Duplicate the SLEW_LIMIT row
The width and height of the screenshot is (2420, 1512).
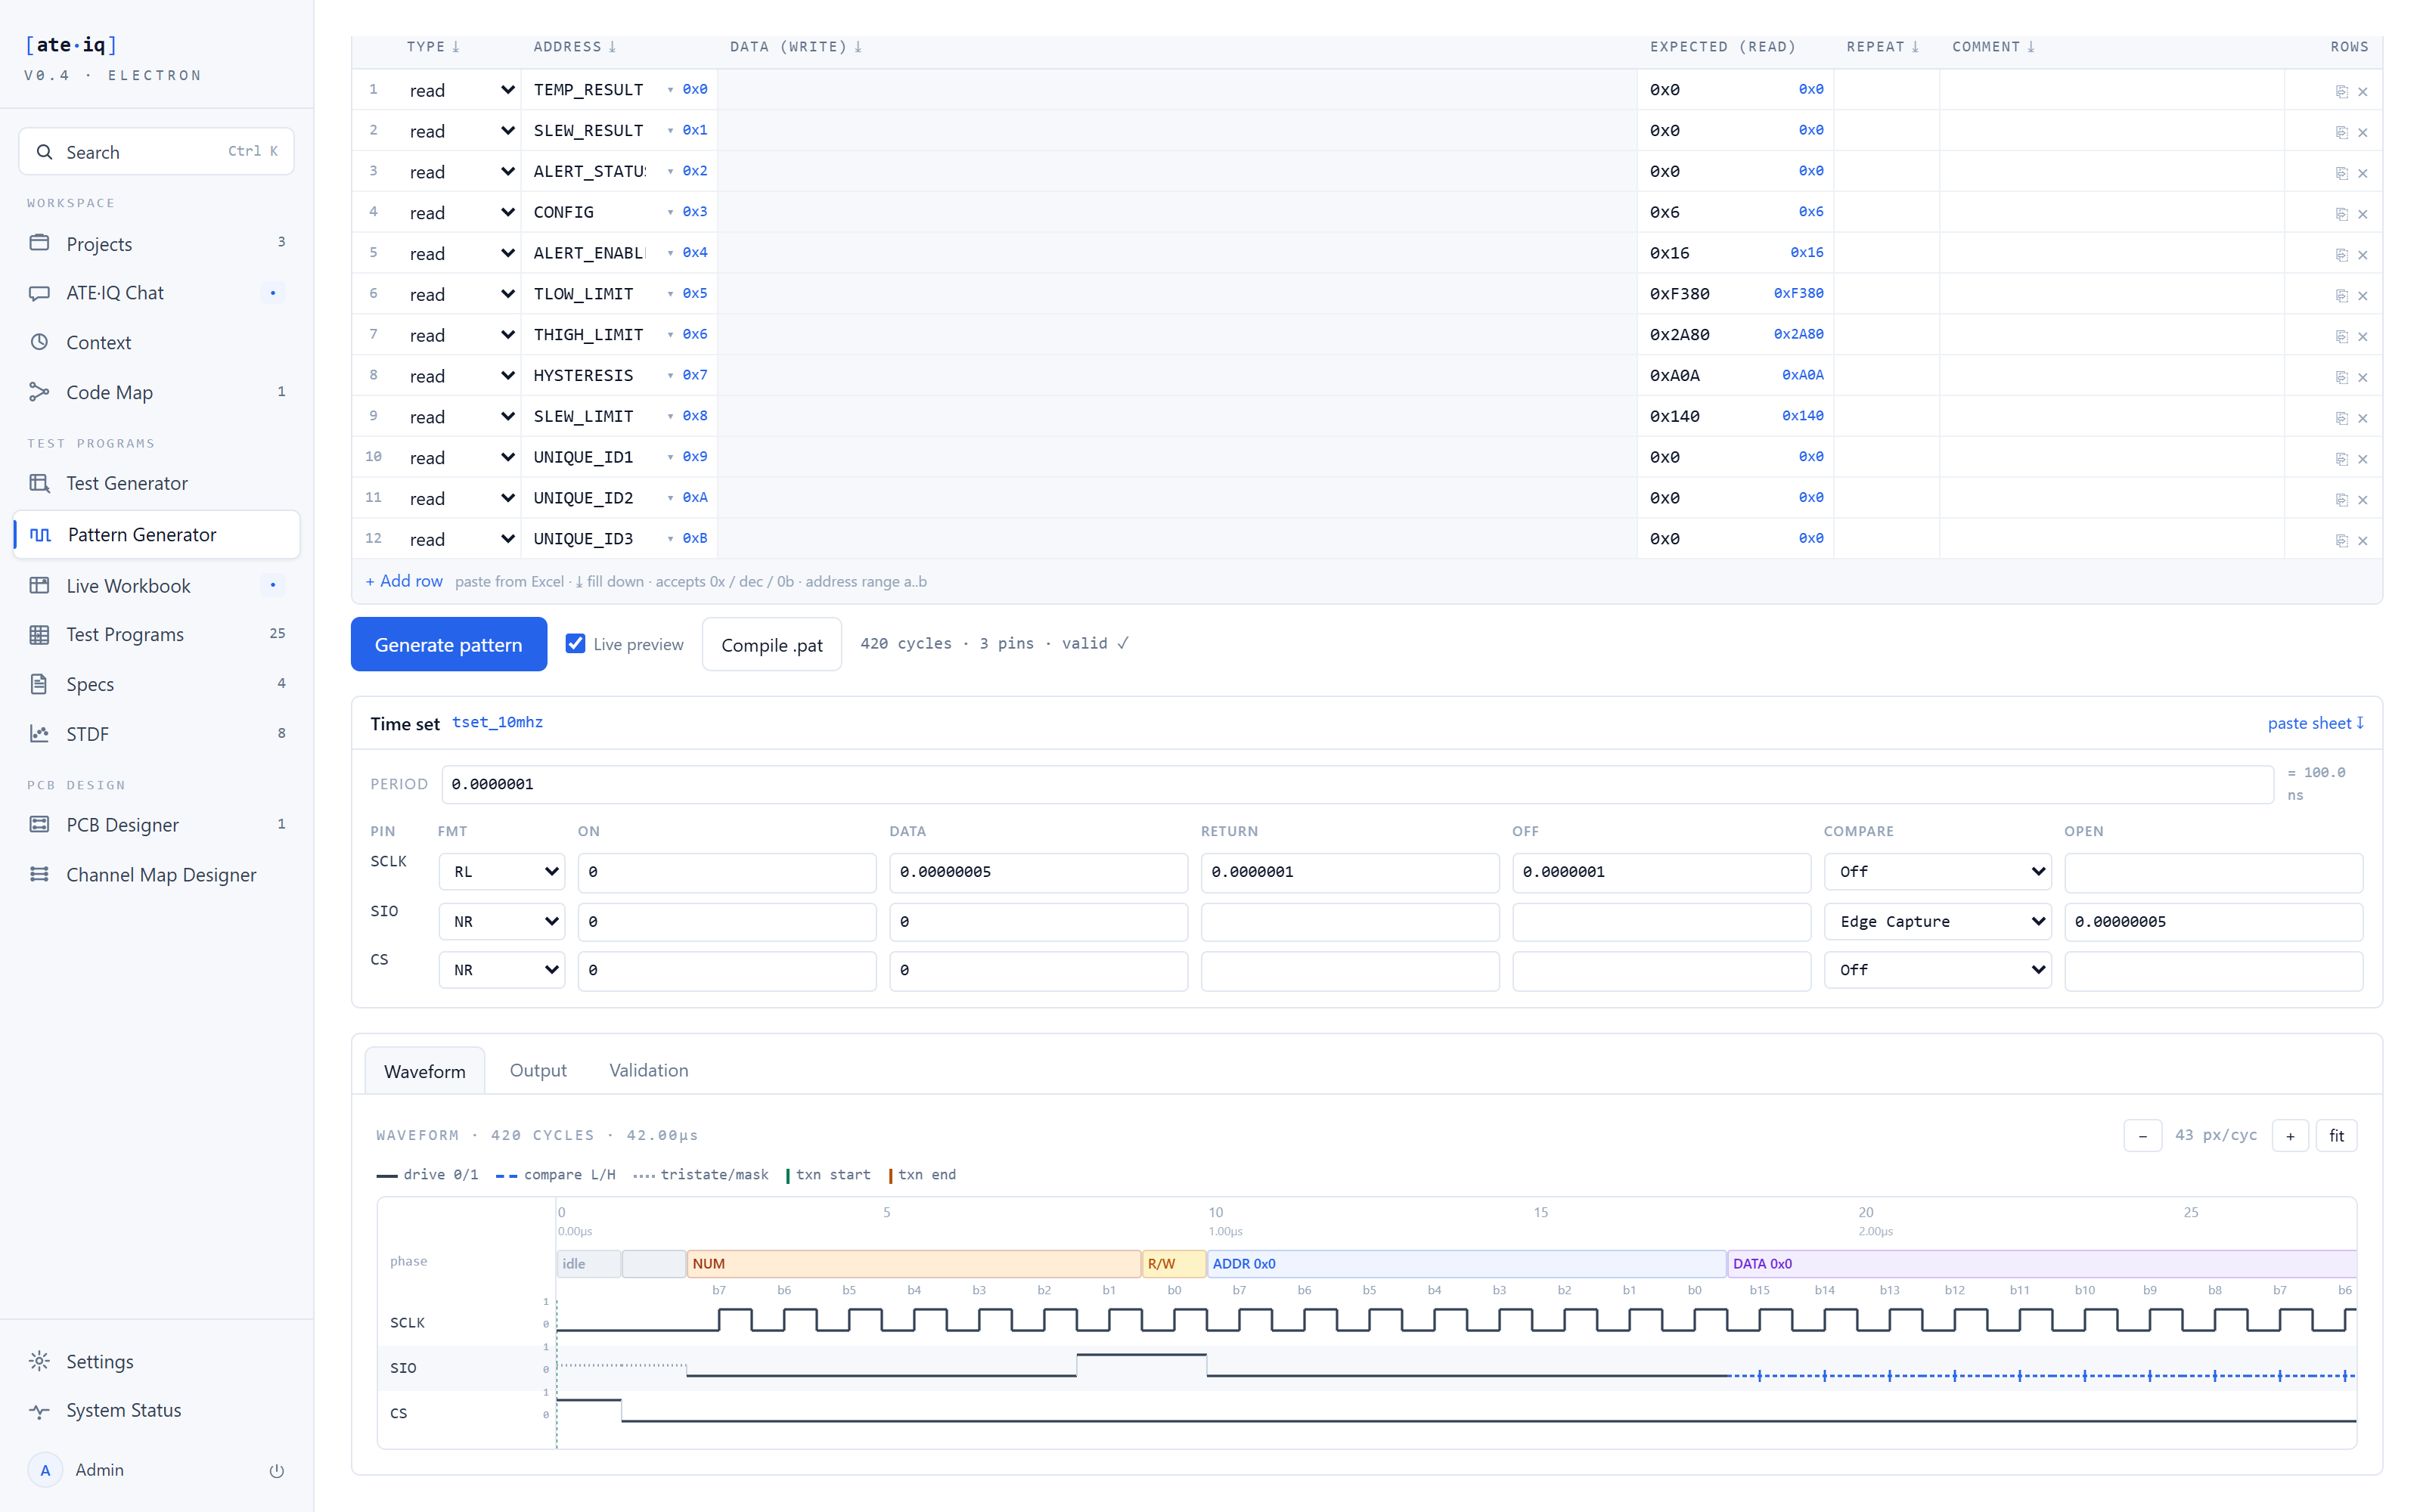(2341, 418)
